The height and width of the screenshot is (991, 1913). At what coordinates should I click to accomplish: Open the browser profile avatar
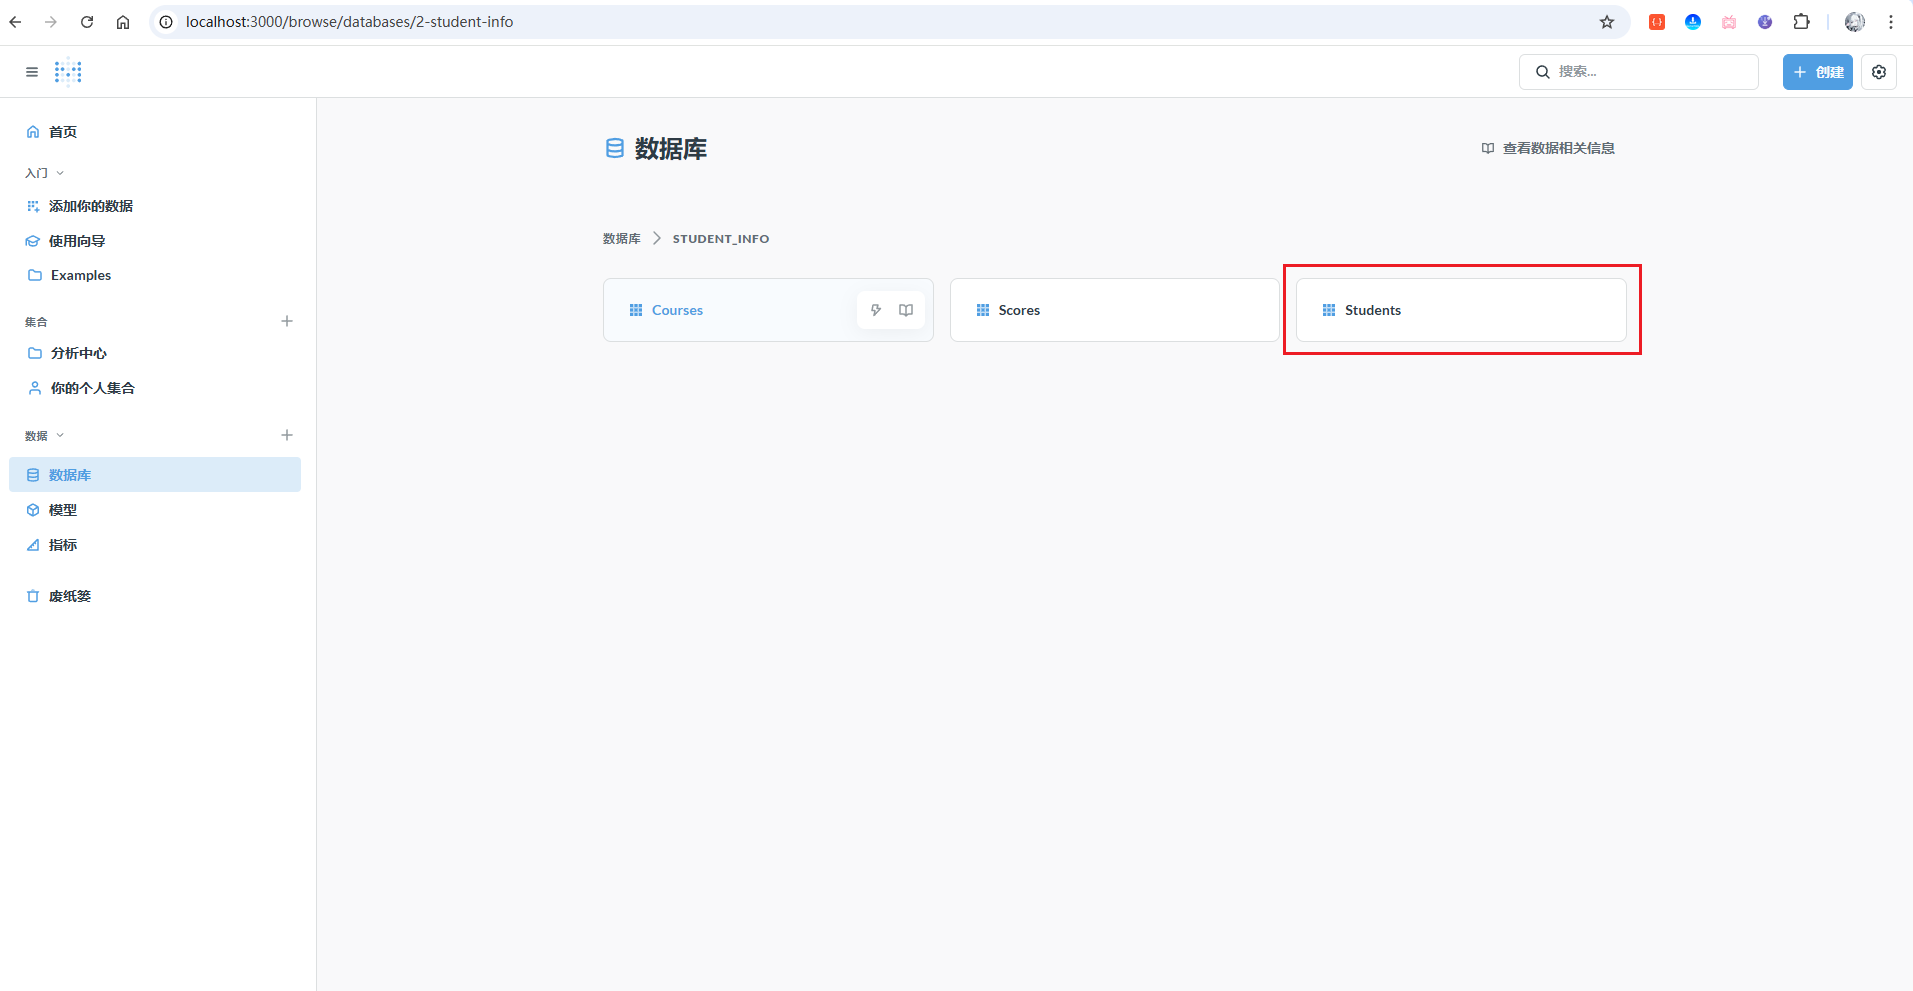(1855, 22)
